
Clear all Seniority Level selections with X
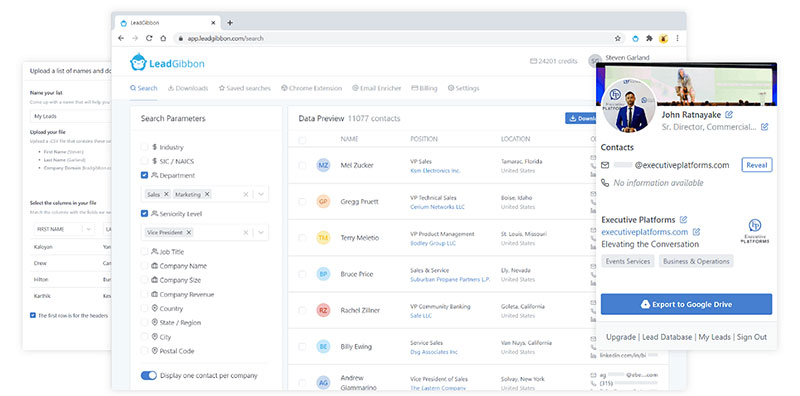(245, 232)
